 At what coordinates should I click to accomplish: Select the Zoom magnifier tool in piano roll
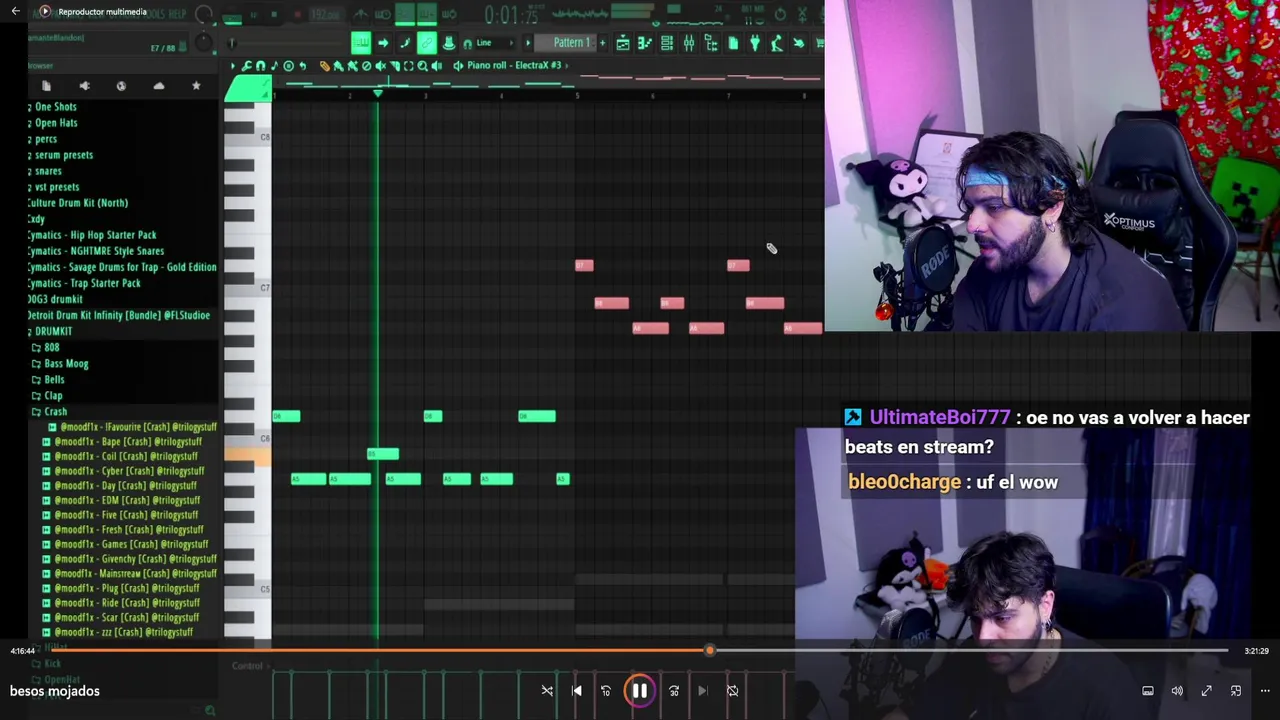pyautogui.click(x=422, y=65)
